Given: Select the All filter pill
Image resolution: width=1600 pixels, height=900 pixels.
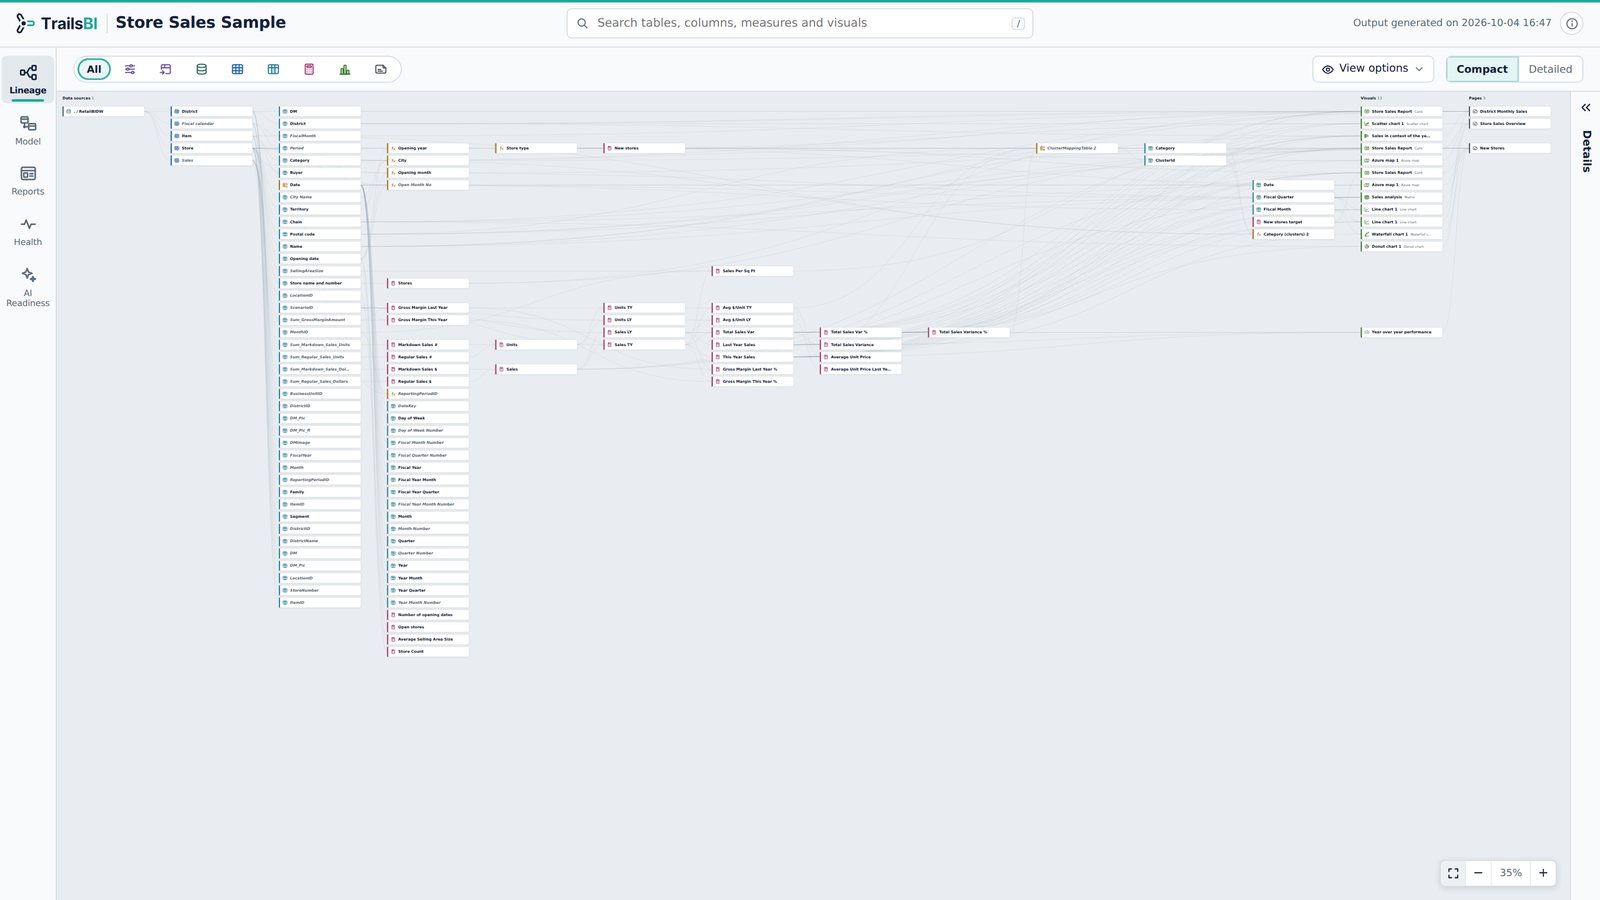Looking at the screenshot, I should [x=94, y=69].
